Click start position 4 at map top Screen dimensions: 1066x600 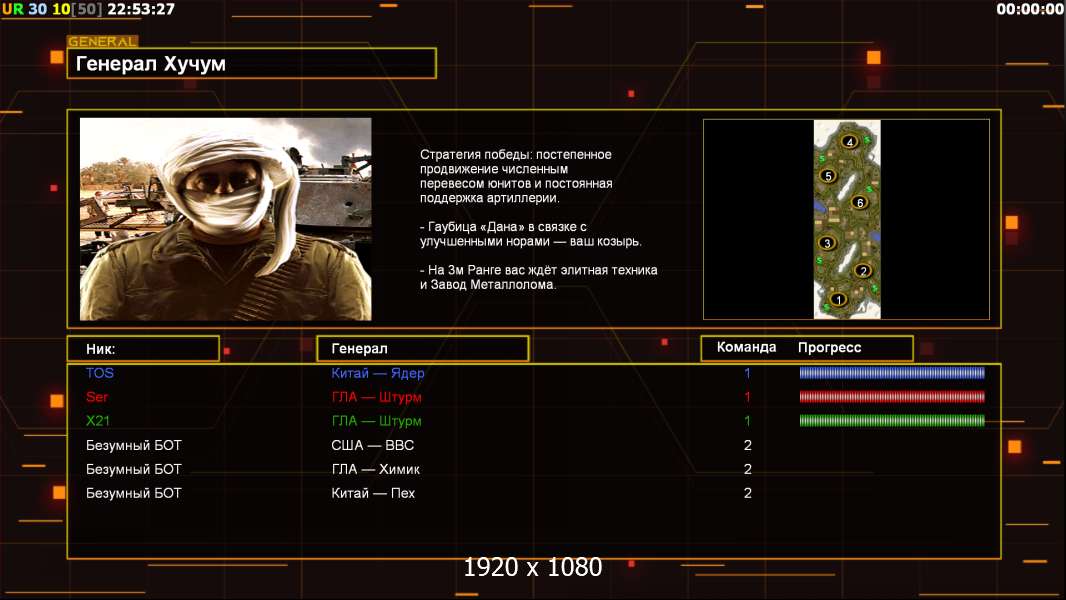click(x=850, y=142)
